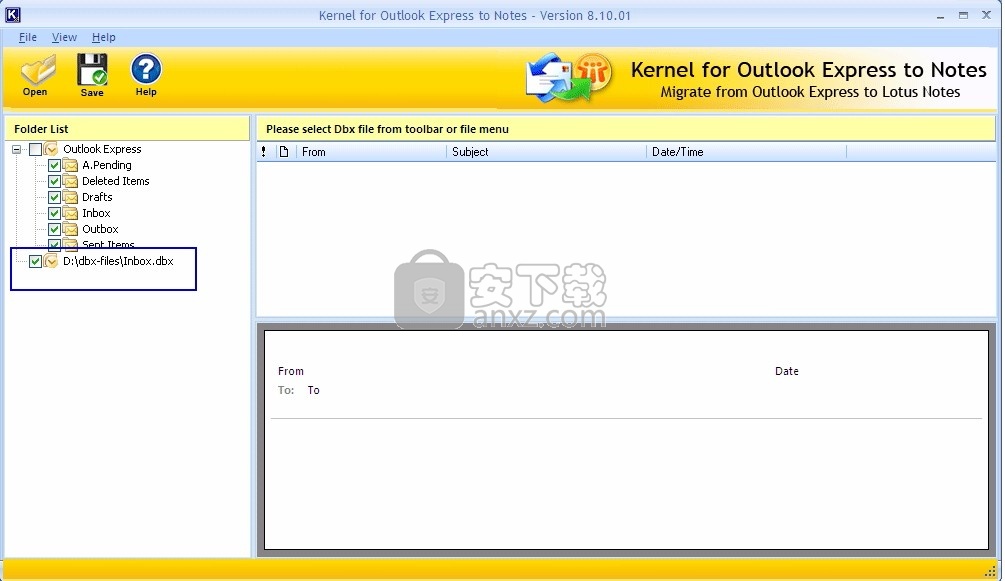Open the File menu
Viewport: 1005px width, 581px height.
pos(28,37)
